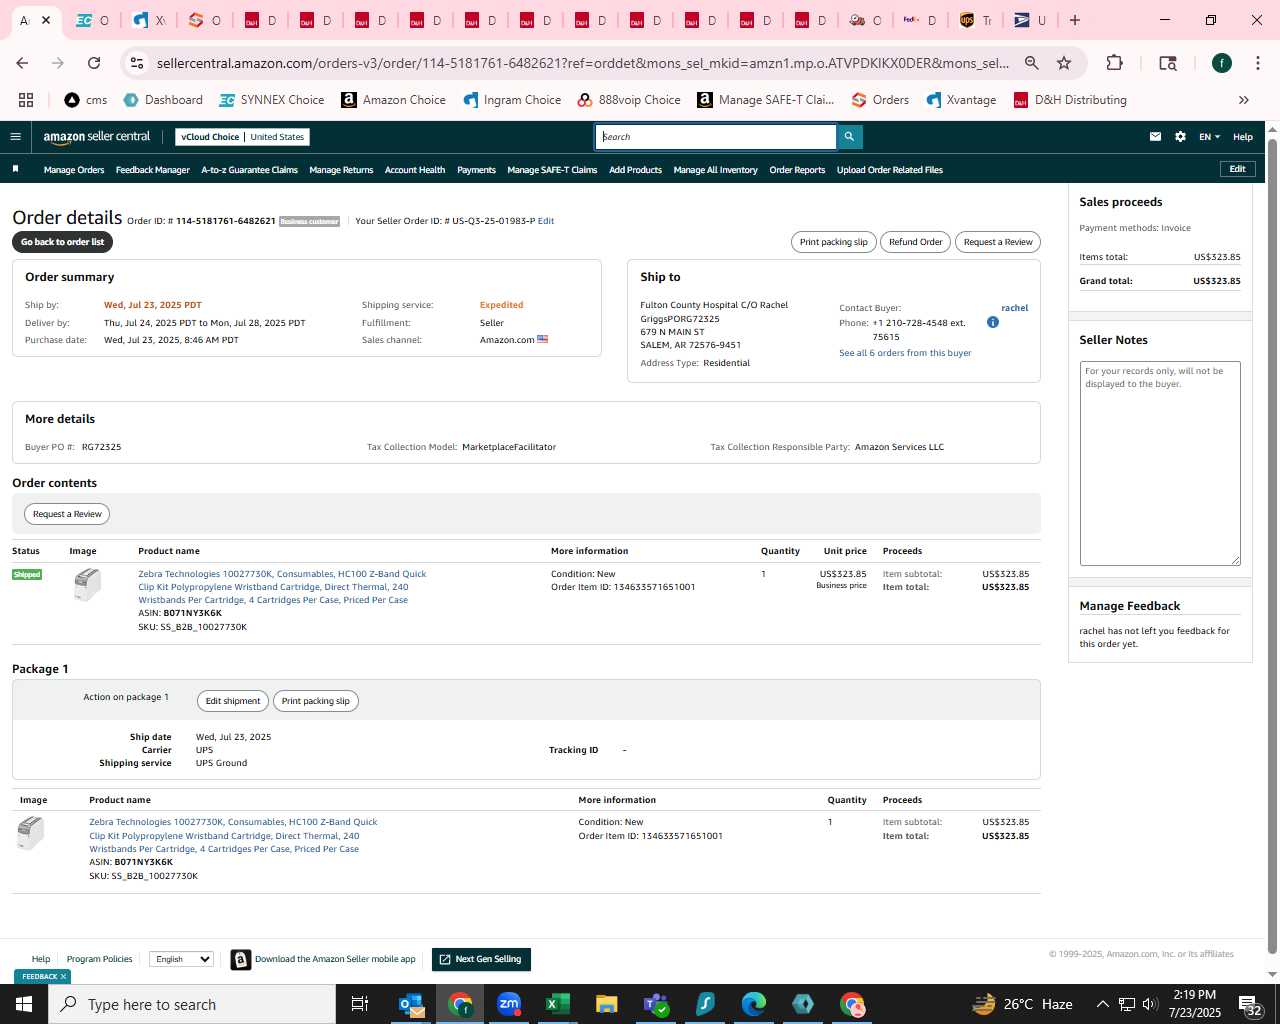Open the Chrome three-dot menu

(x=1256, y=63)
